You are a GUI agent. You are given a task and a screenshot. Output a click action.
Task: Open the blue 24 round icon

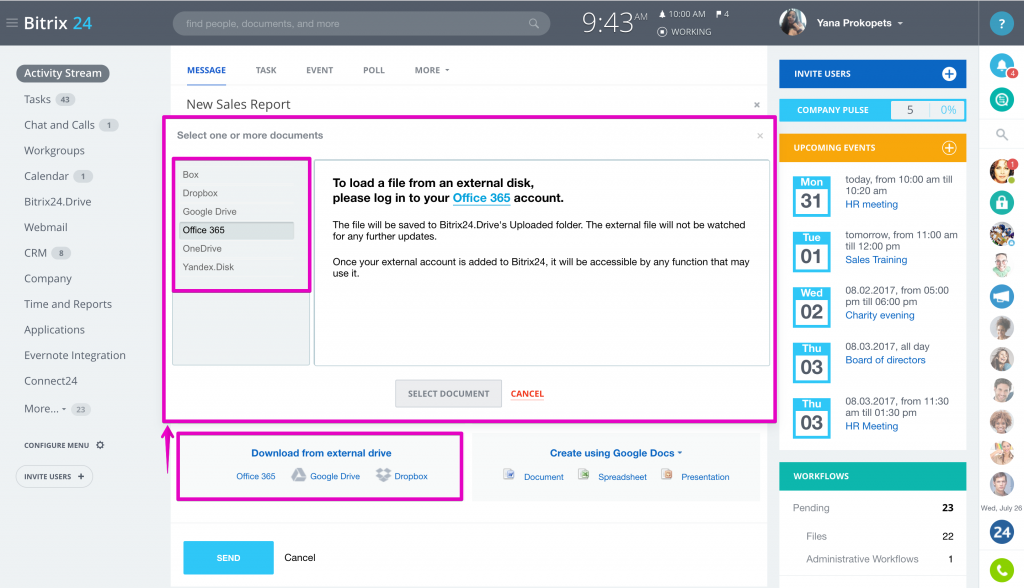point(1002,532)
